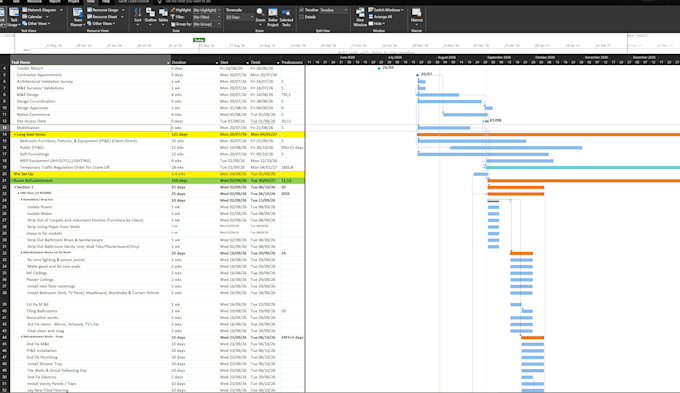Select the Plaster Ceilings task name
Viewport: 680px width, 393px height.
tap(40, 280)
